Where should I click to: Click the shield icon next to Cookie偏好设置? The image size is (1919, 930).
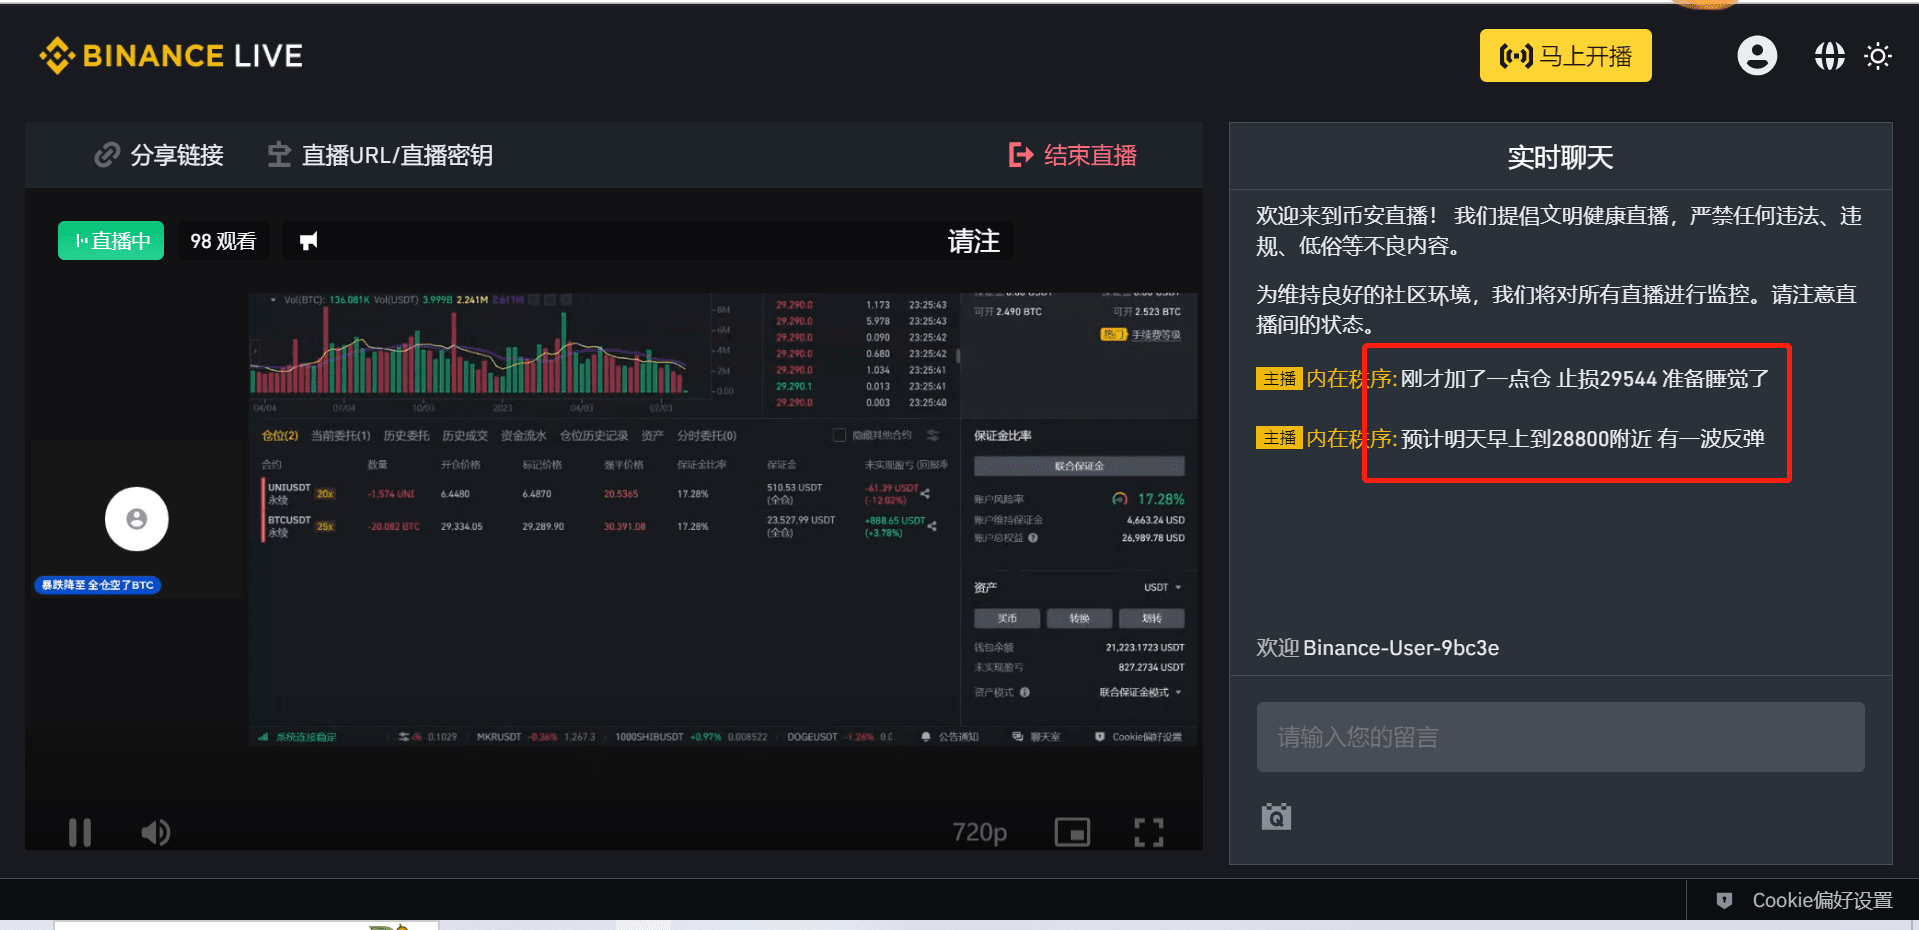coord(1723,900)
